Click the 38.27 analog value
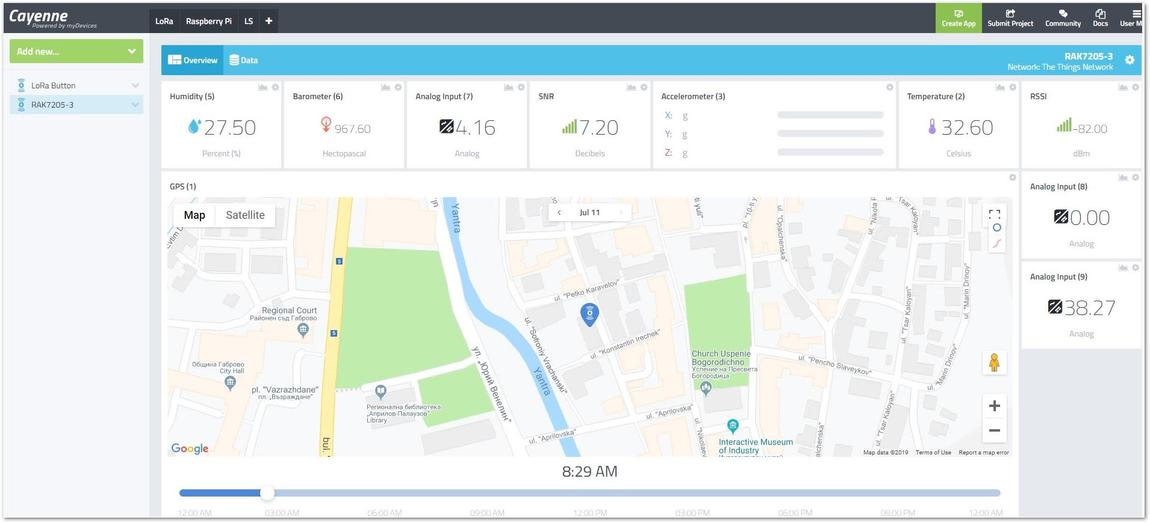 coord(1090,308)
